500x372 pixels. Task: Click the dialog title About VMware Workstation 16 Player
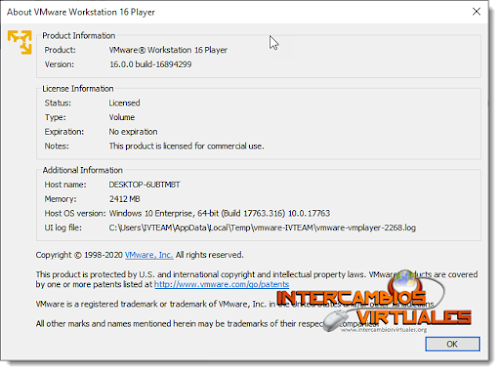coord(81,12)
